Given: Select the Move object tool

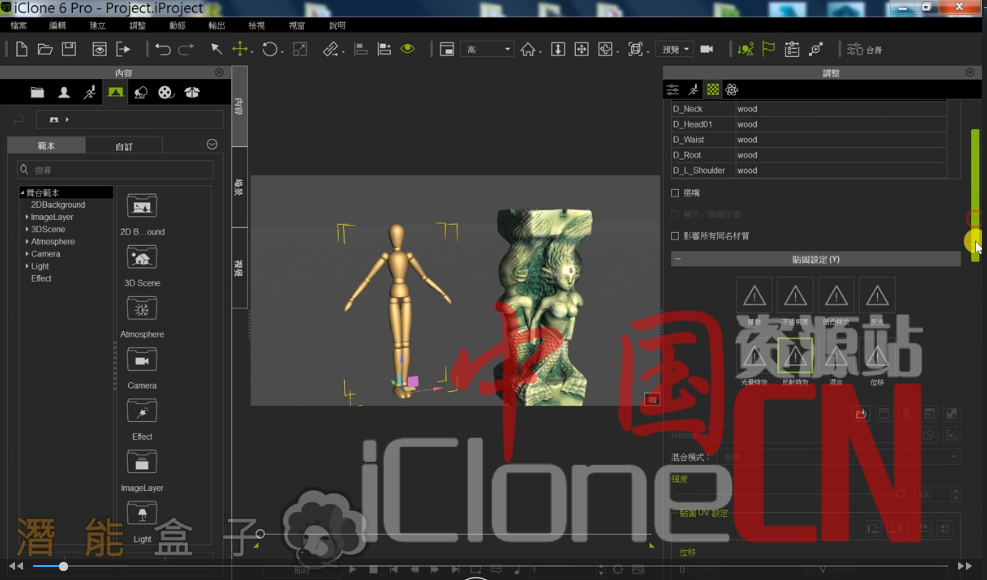Looking at the screenshot, I should tap(240, 49).
